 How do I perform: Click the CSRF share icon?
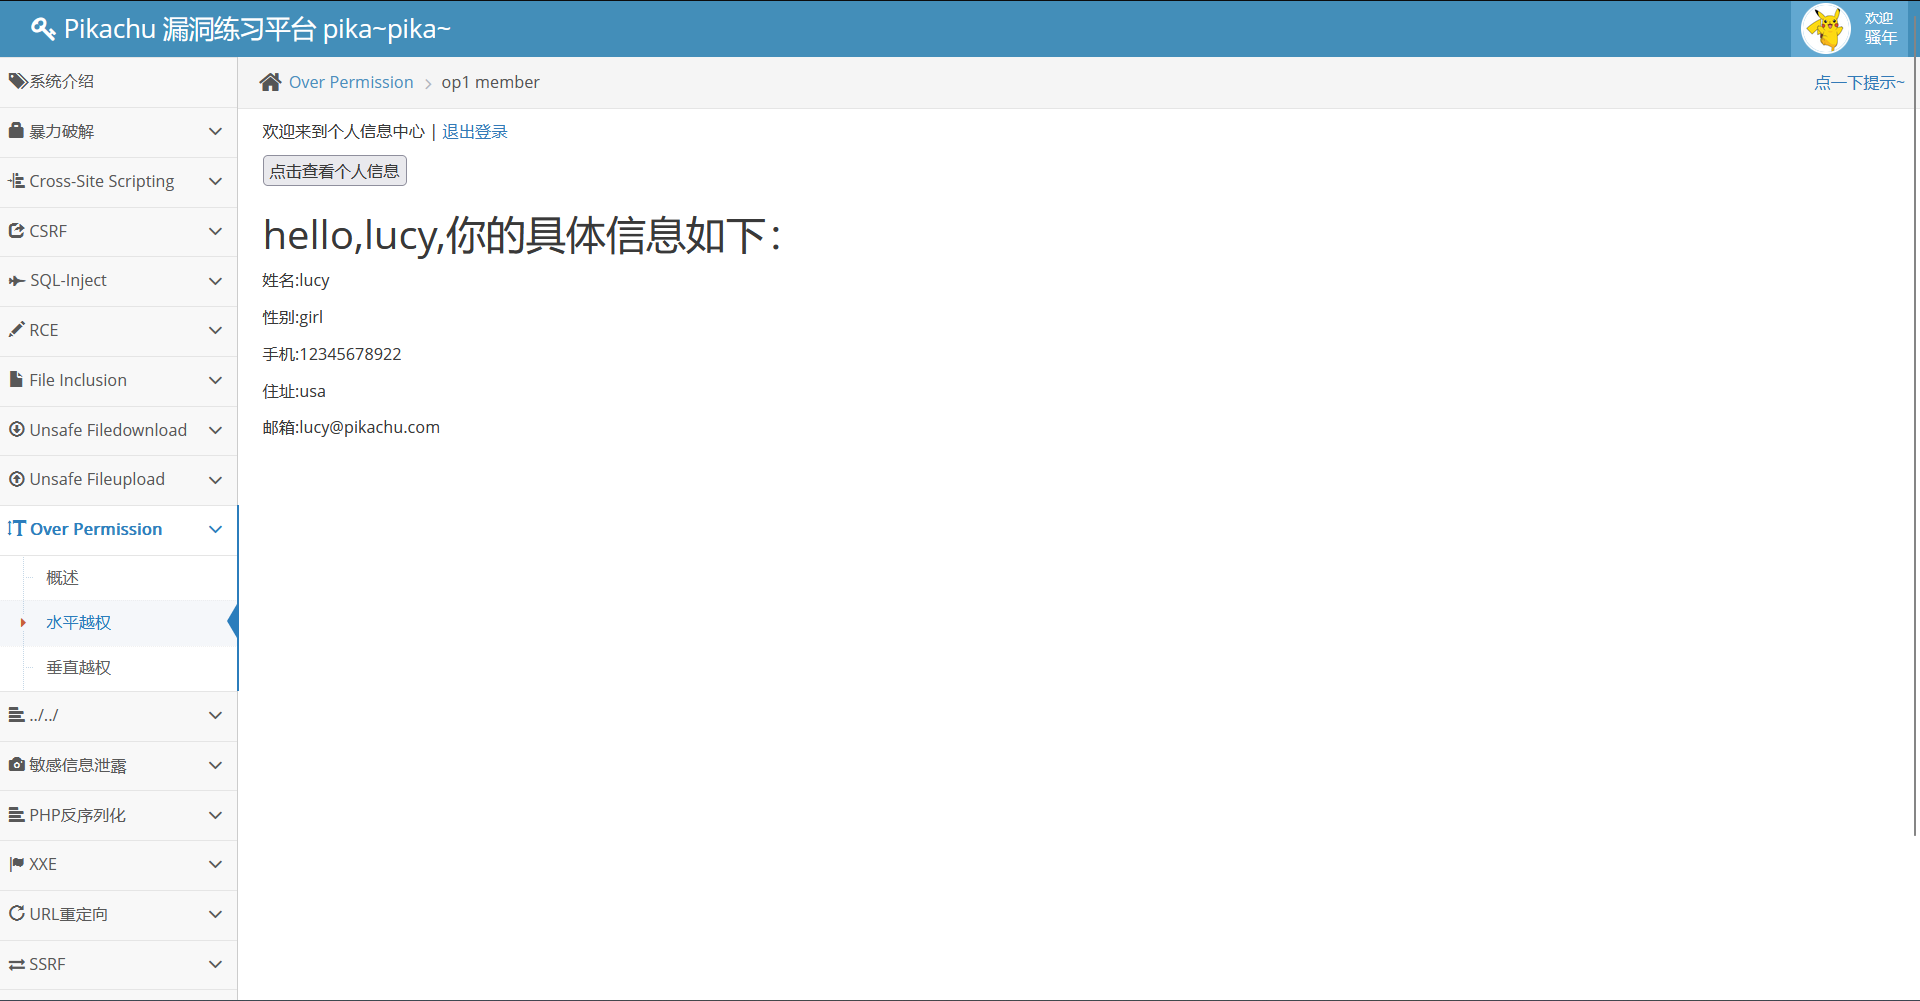click(x=16, y=231)
